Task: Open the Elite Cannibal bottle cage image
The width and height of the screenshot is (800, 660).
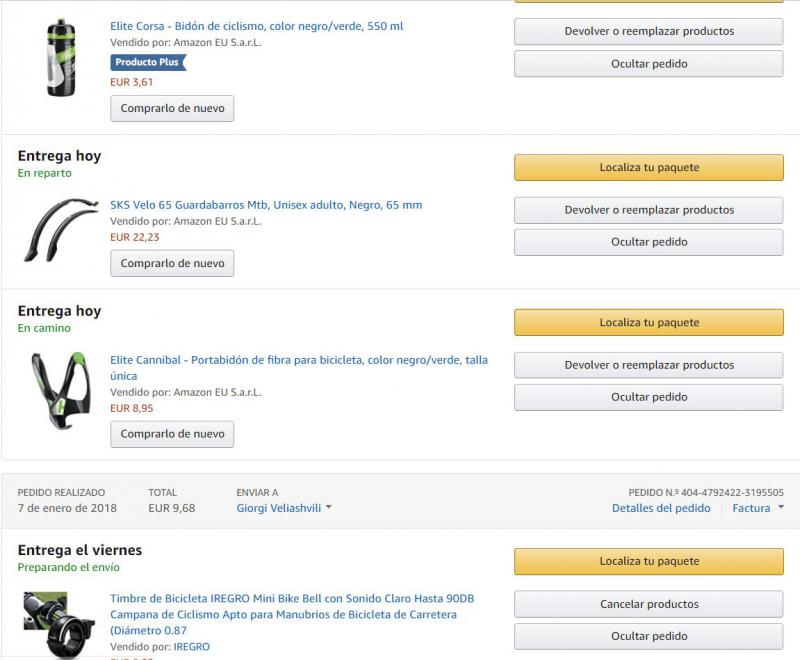Action: [60, 385]
